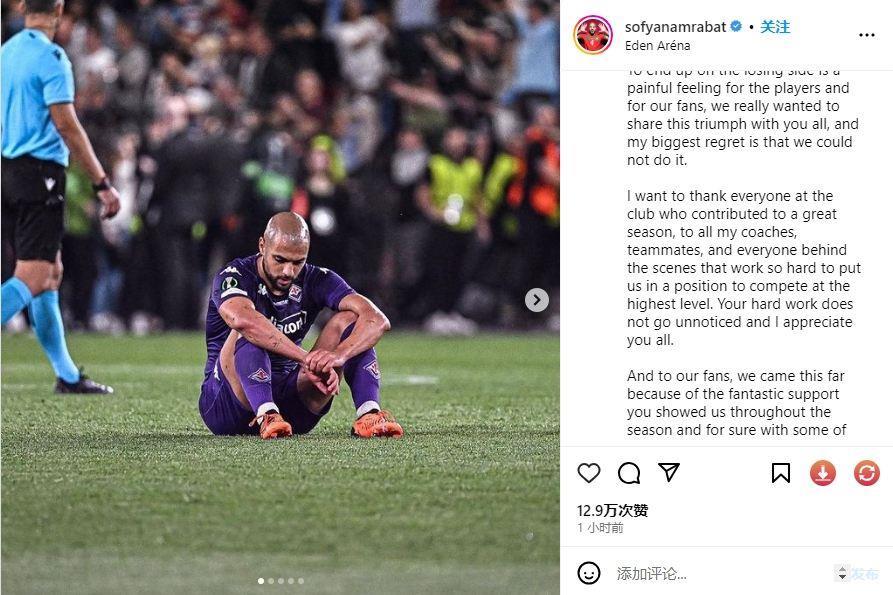Open the sofyanamrabat profile picture

click(593, 35)
